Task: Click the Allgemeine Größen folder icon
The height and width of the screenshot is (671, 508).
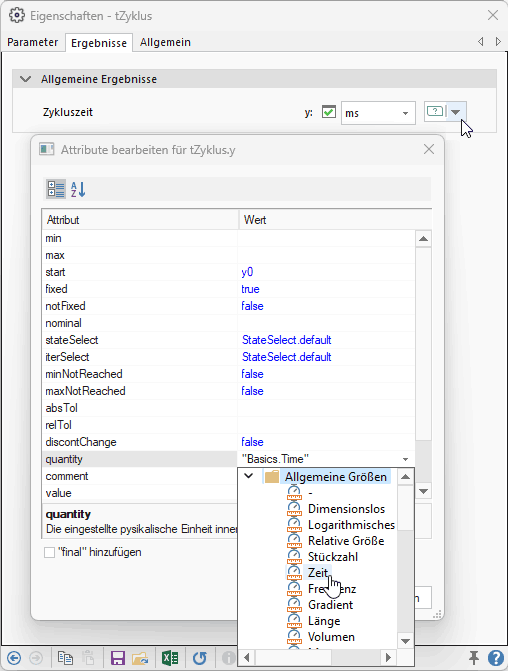Action: coord(272,477)
